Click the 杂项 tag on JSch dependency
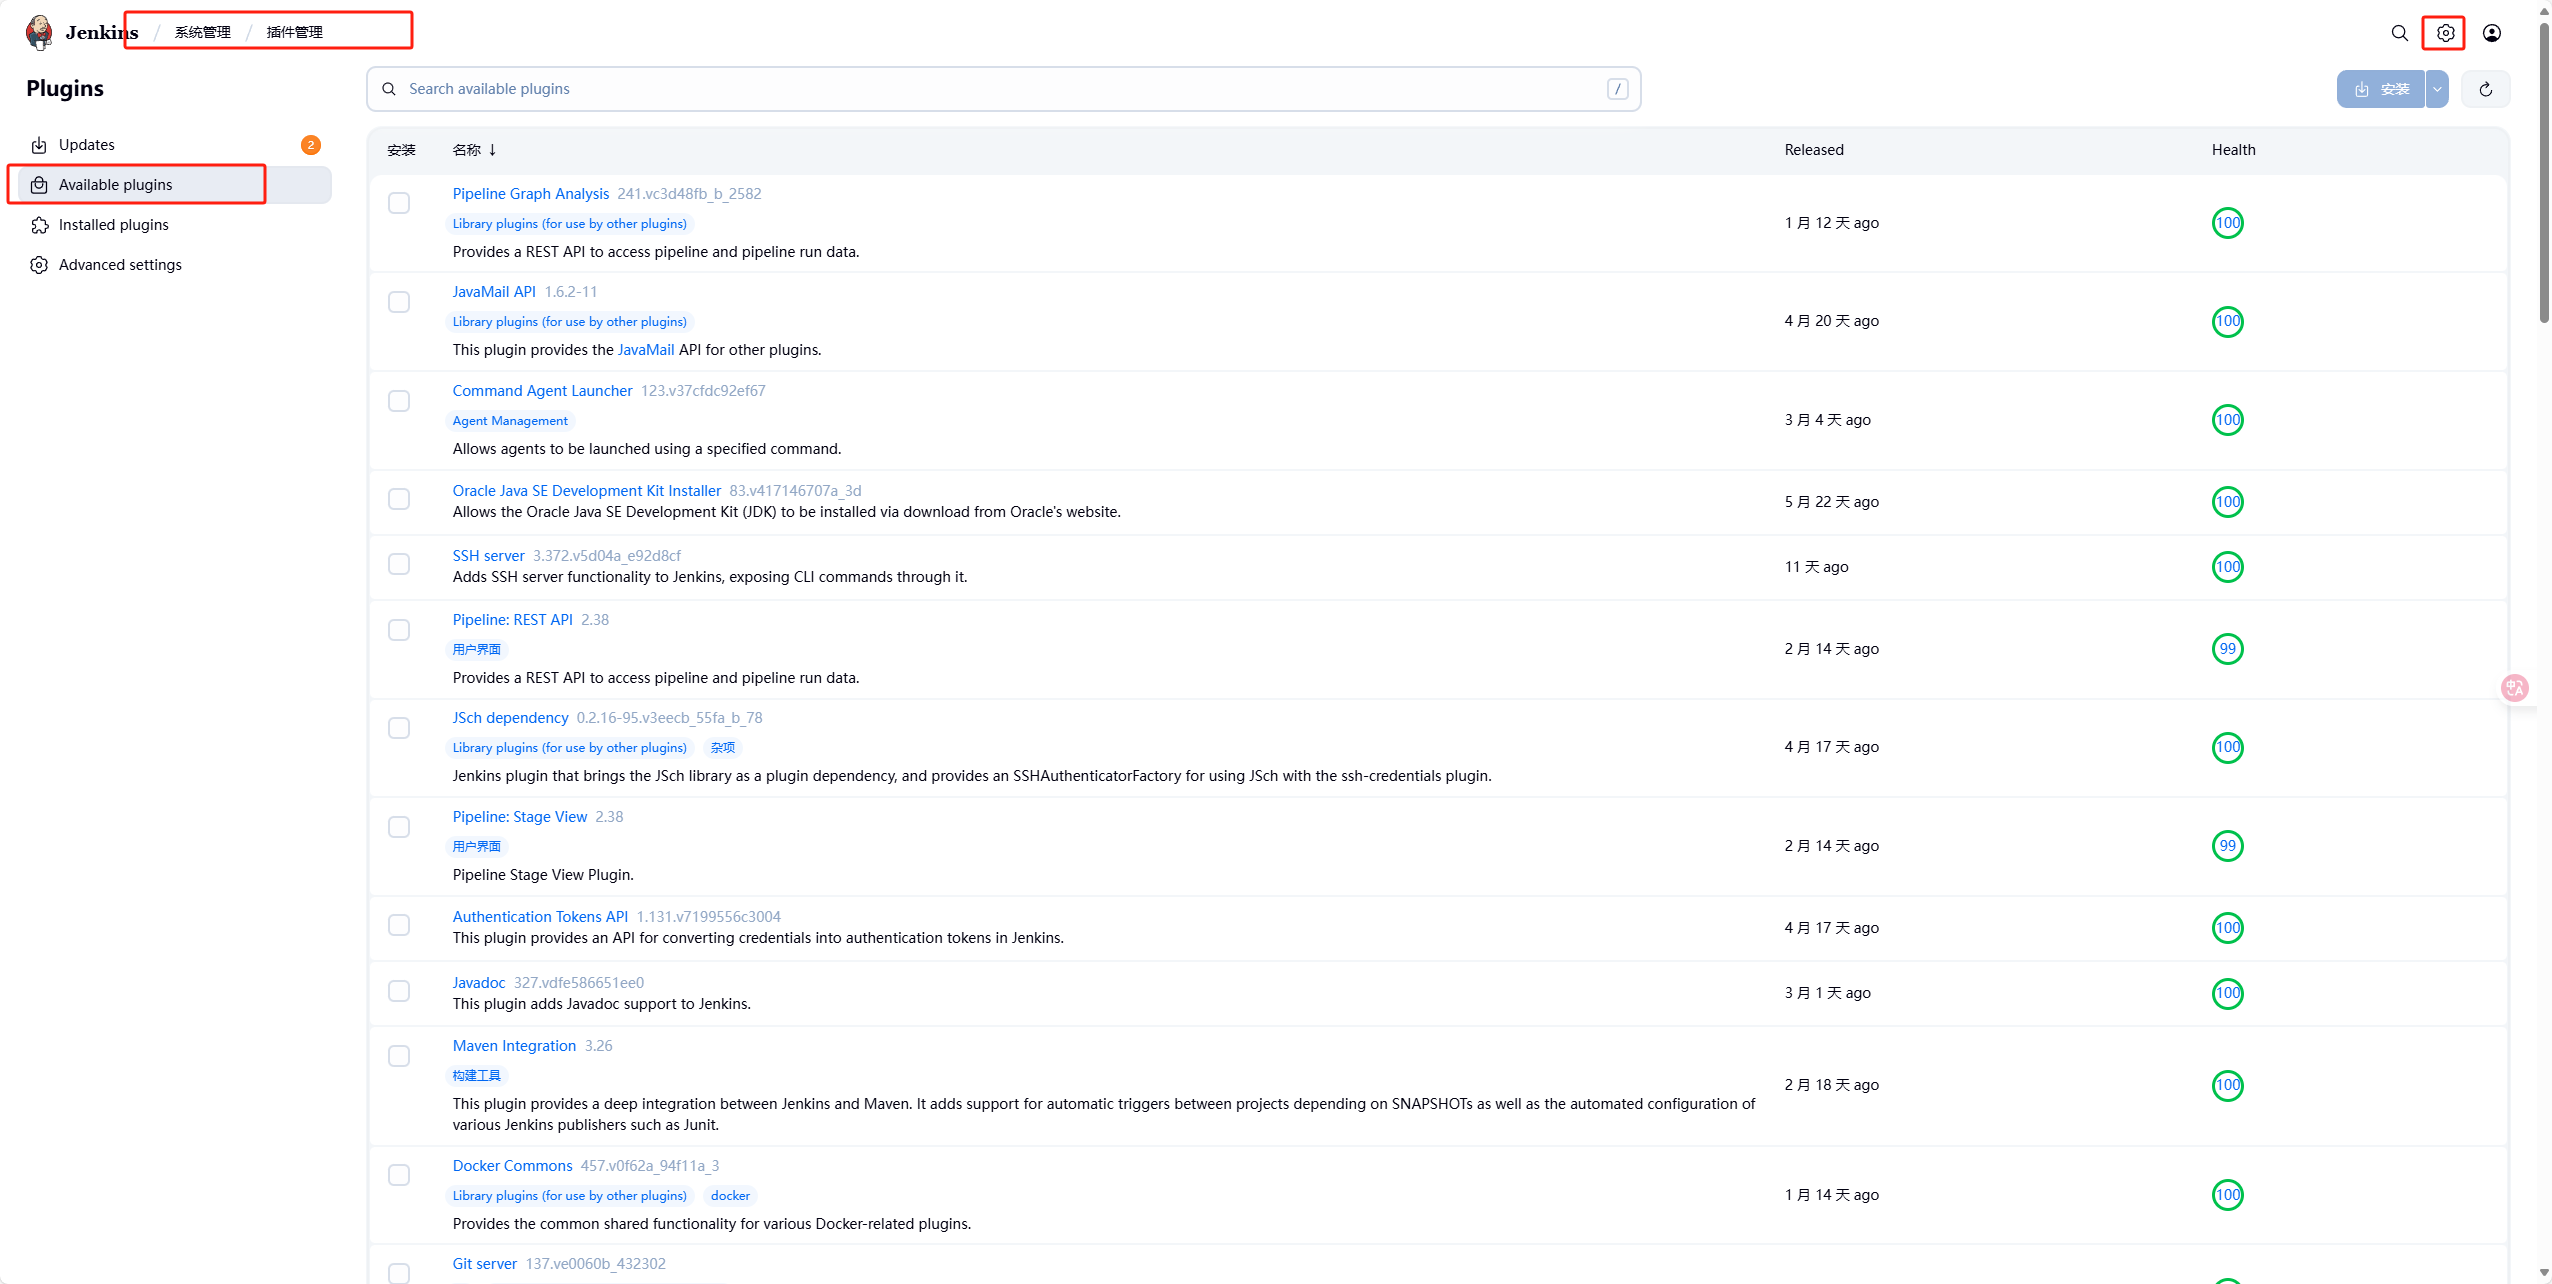 click(x=722, y=748)
